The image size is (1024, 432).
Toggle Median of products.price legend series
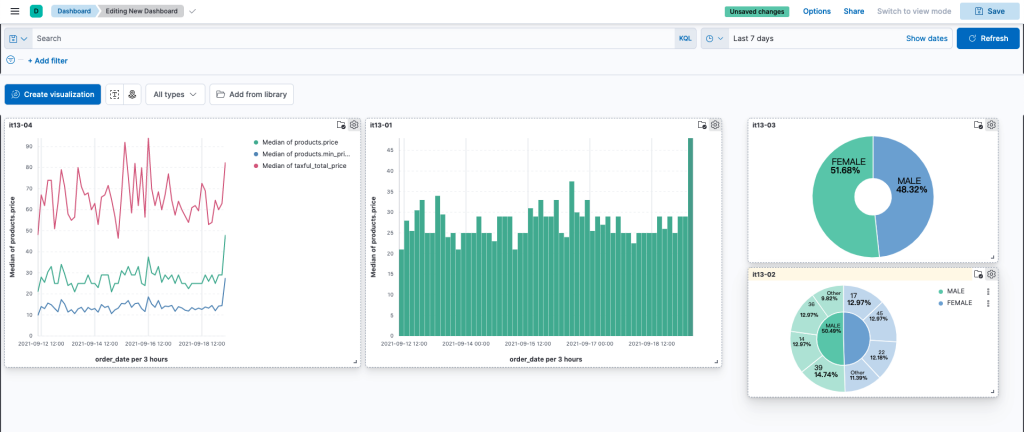click(300, 142)
